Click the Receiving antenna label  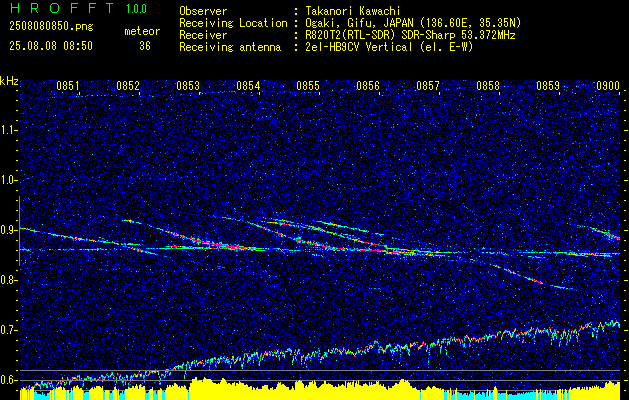230,47
